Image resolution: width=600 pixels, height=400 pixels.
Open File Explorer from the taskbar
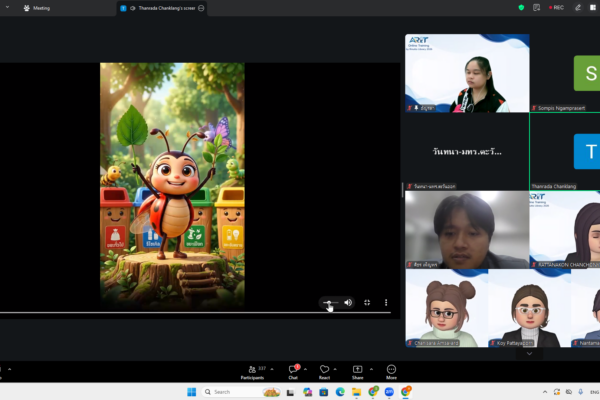pyautogui.click(x=357, y=392)
